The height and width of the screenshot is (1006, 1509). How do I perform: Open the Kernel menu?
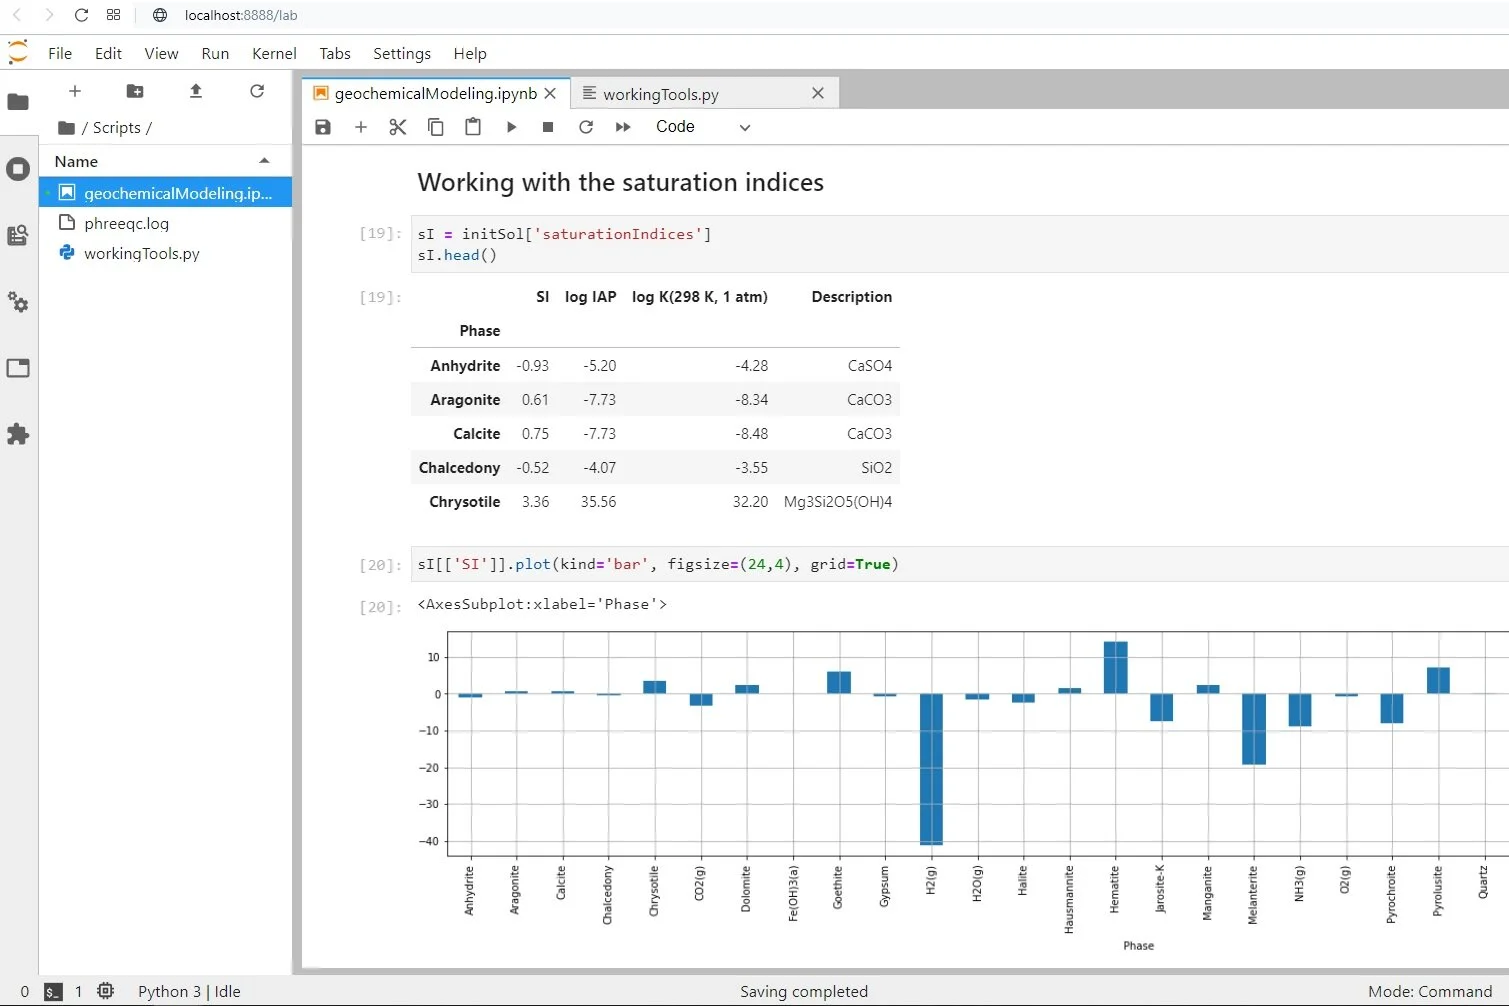274,54
